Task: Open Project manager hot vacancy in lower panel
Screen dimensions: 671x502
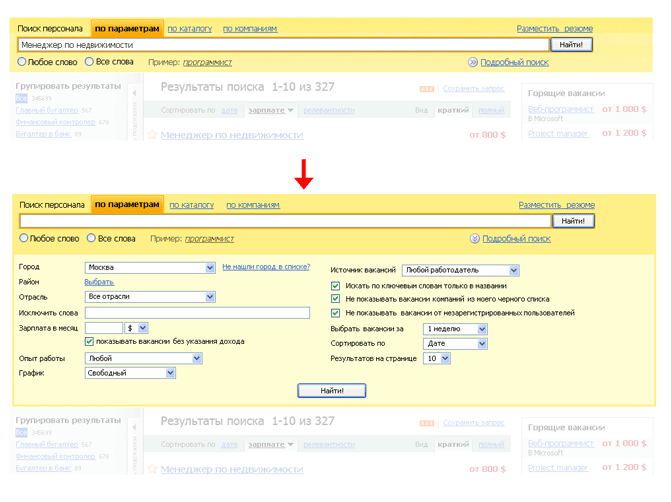Action: pos(558,468)
